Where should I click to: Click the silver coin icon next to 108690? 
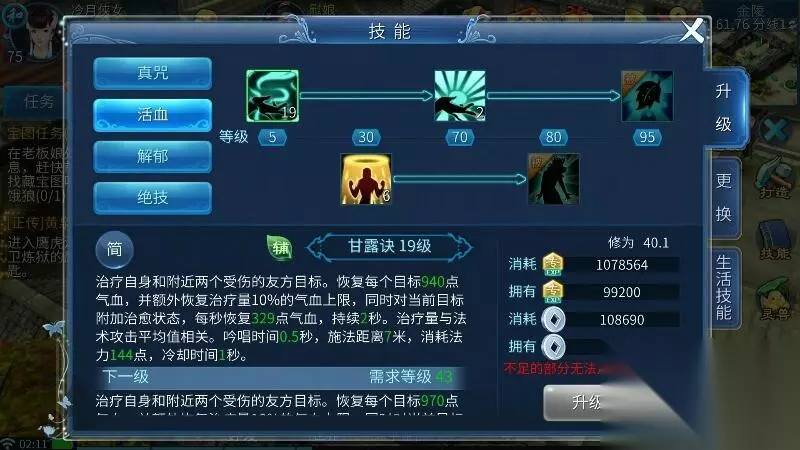tap(553, 320)
